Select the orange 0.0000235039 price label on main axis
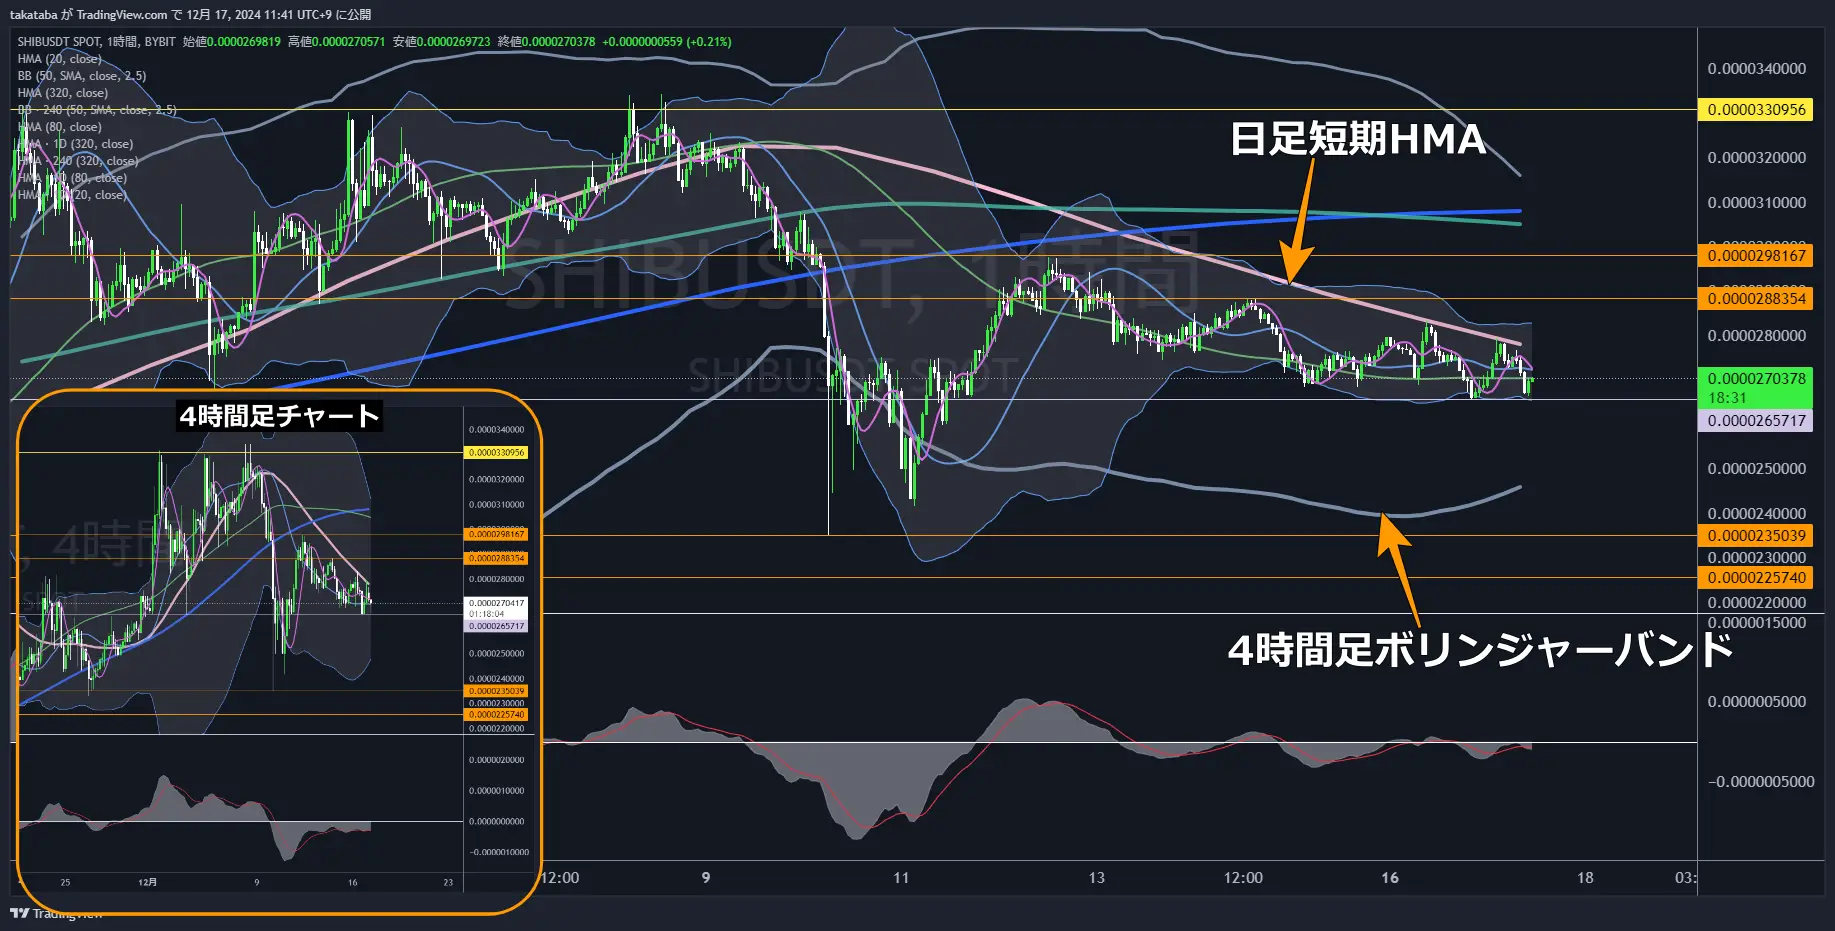1835x931 pixels. [1756, 536]
